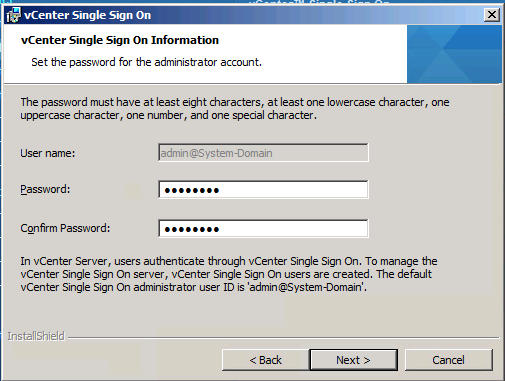Click the vCenter Single Sign On Information heading

120,40
